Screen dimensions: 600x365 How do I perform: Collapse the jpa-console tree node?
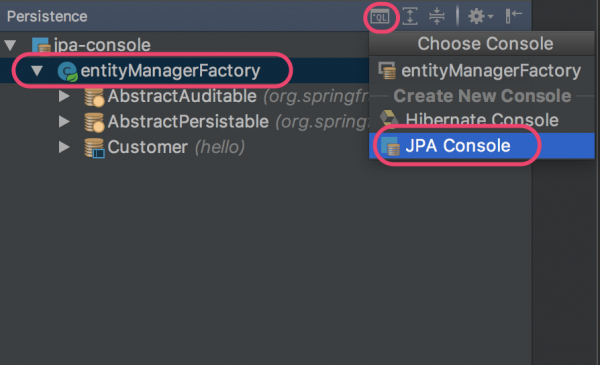(x=10, y=45)
